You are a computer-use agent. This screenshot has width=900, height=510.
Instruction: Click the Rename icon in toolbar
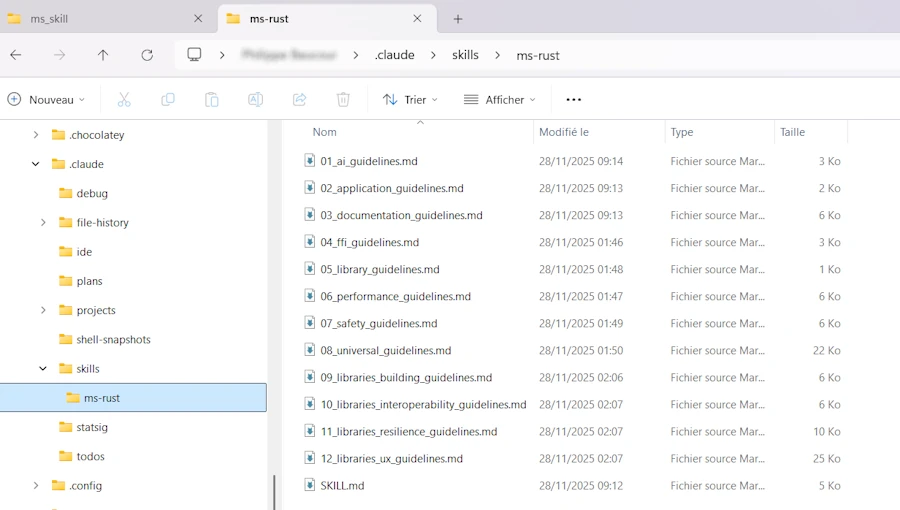pyautogui.click(x=255, y=99)
